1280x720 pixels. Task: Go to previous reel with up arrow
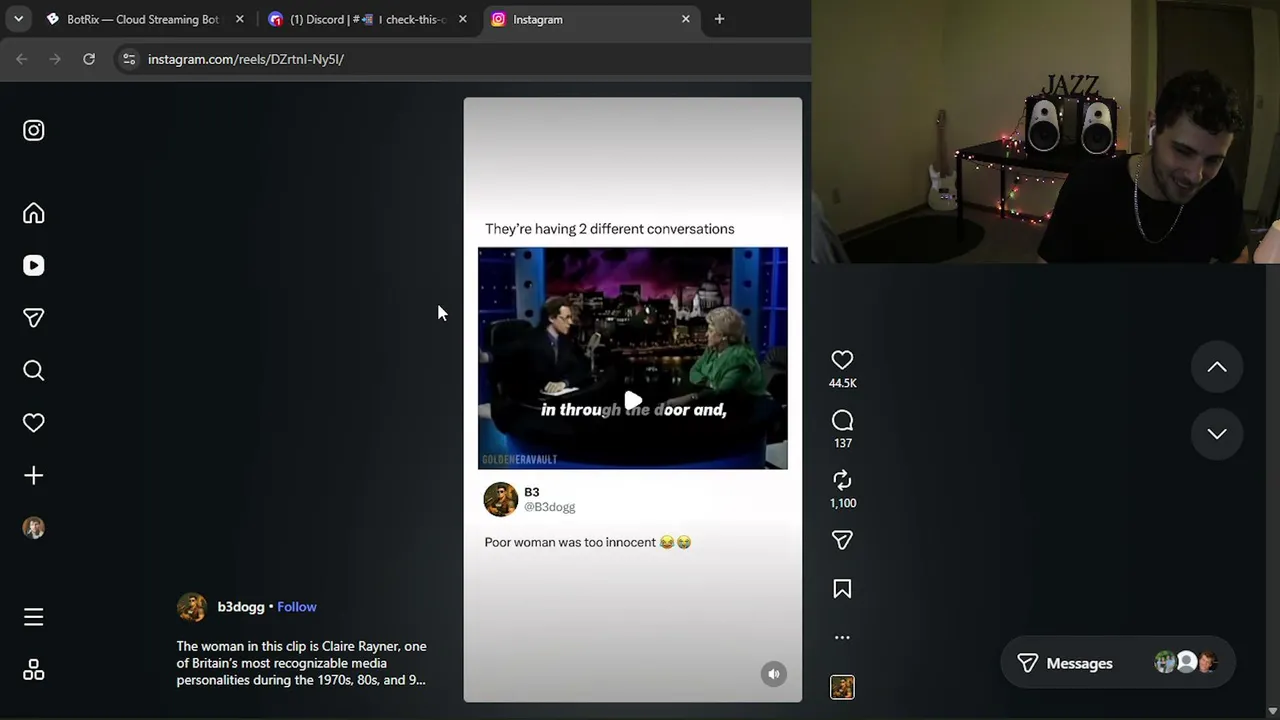point(1217,367)
